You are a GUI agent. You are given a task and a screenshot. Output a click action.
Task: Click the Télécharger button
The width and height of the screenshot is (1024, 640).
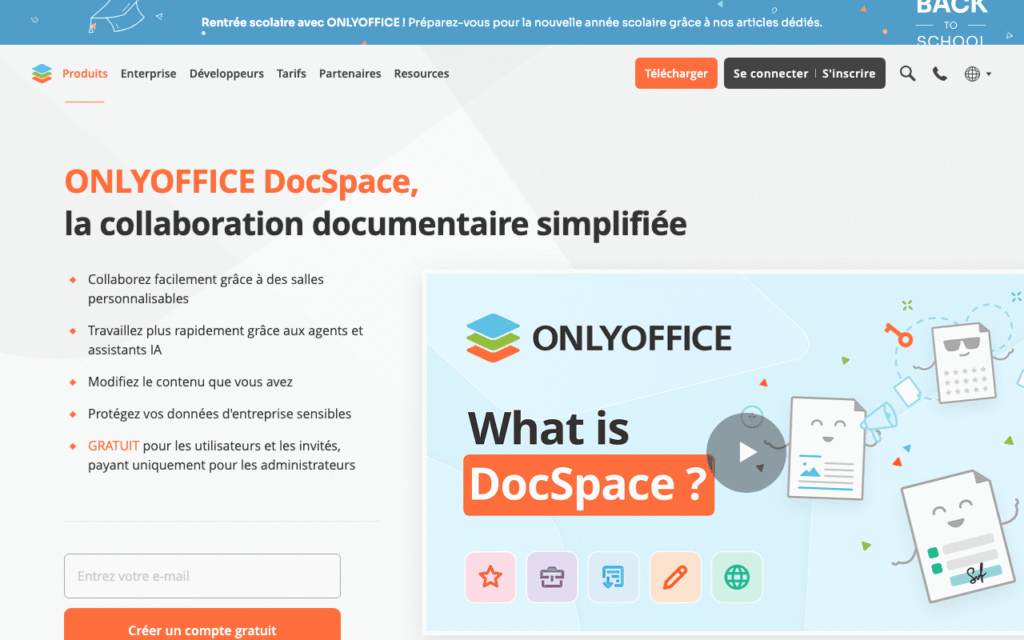676,73
